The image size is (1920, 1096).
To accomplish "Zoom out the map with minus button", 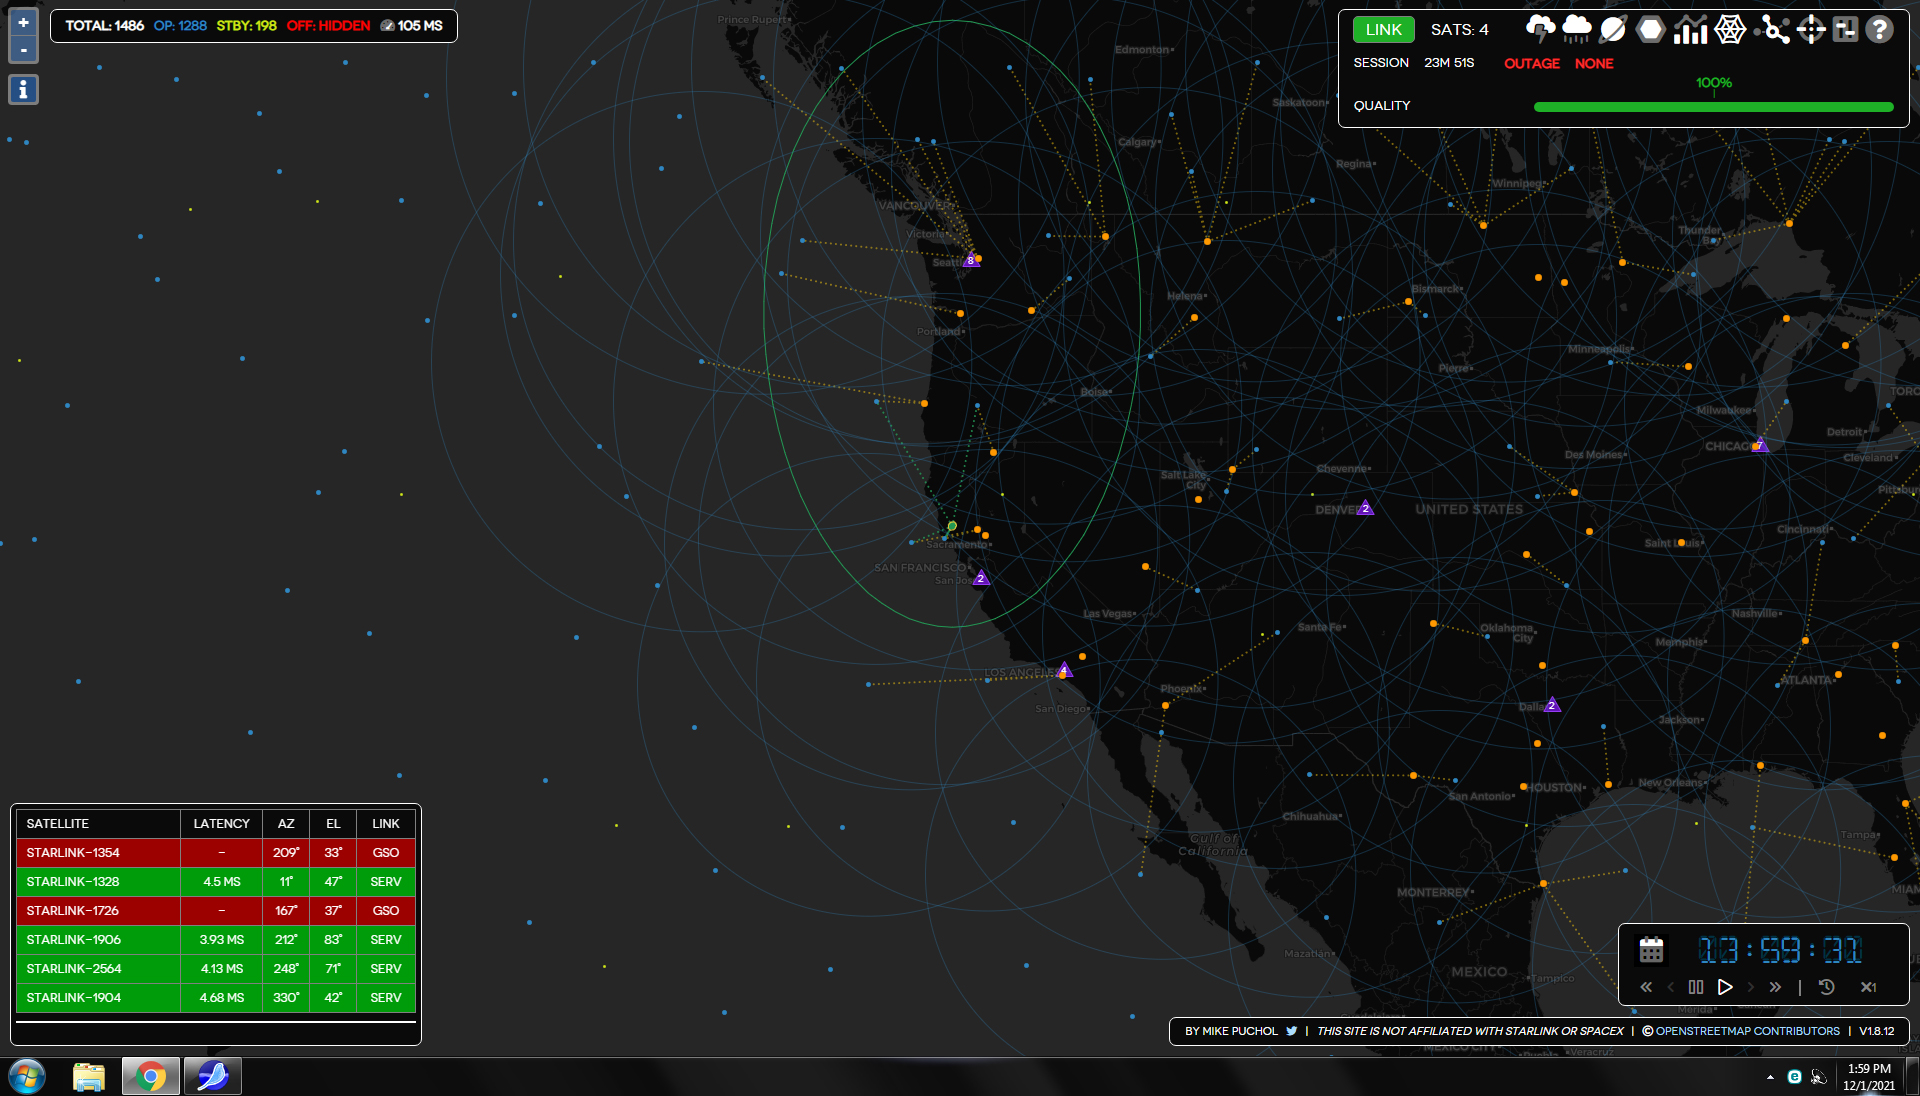I will click(x=23, y=49).
